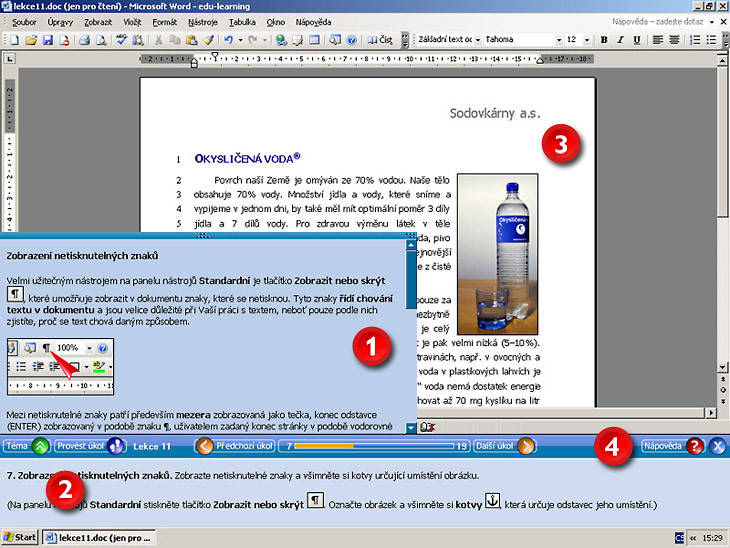The width and height of the screenshot is (730, 548).
Task: Click the 15:29 clock in the system tray
Action: point(712,538)
